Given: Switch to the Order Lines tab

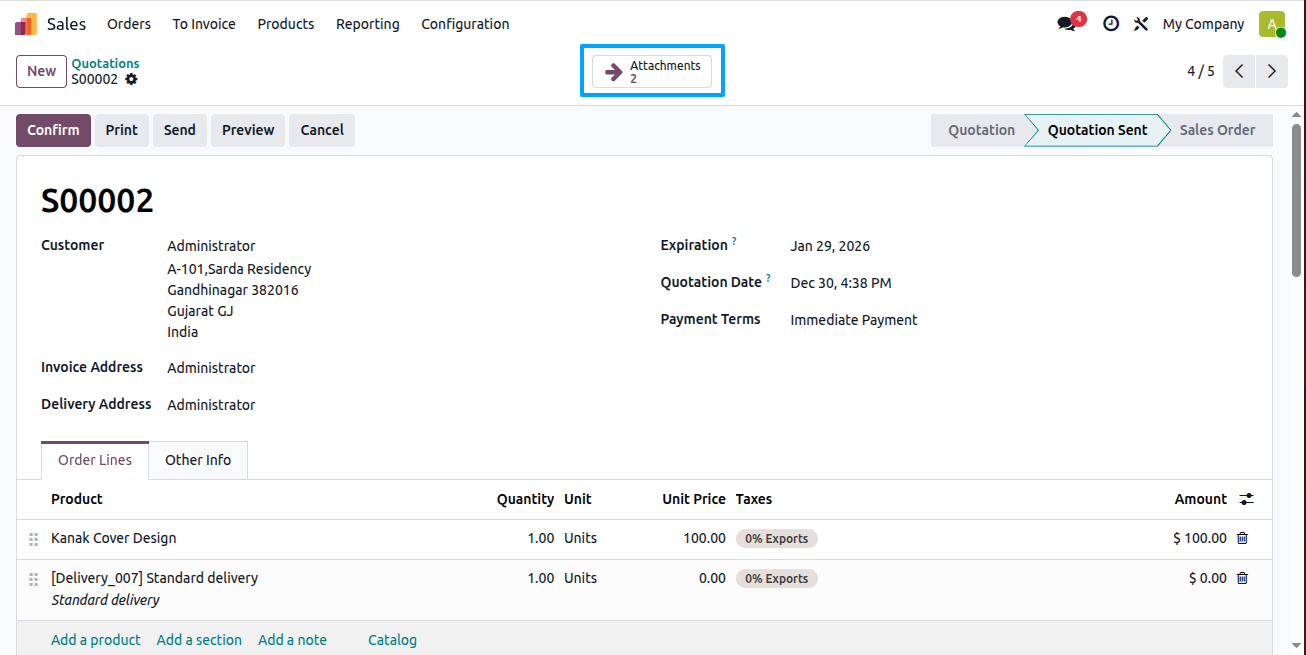Looking at the screenshot, I should (x=95, y=460).
